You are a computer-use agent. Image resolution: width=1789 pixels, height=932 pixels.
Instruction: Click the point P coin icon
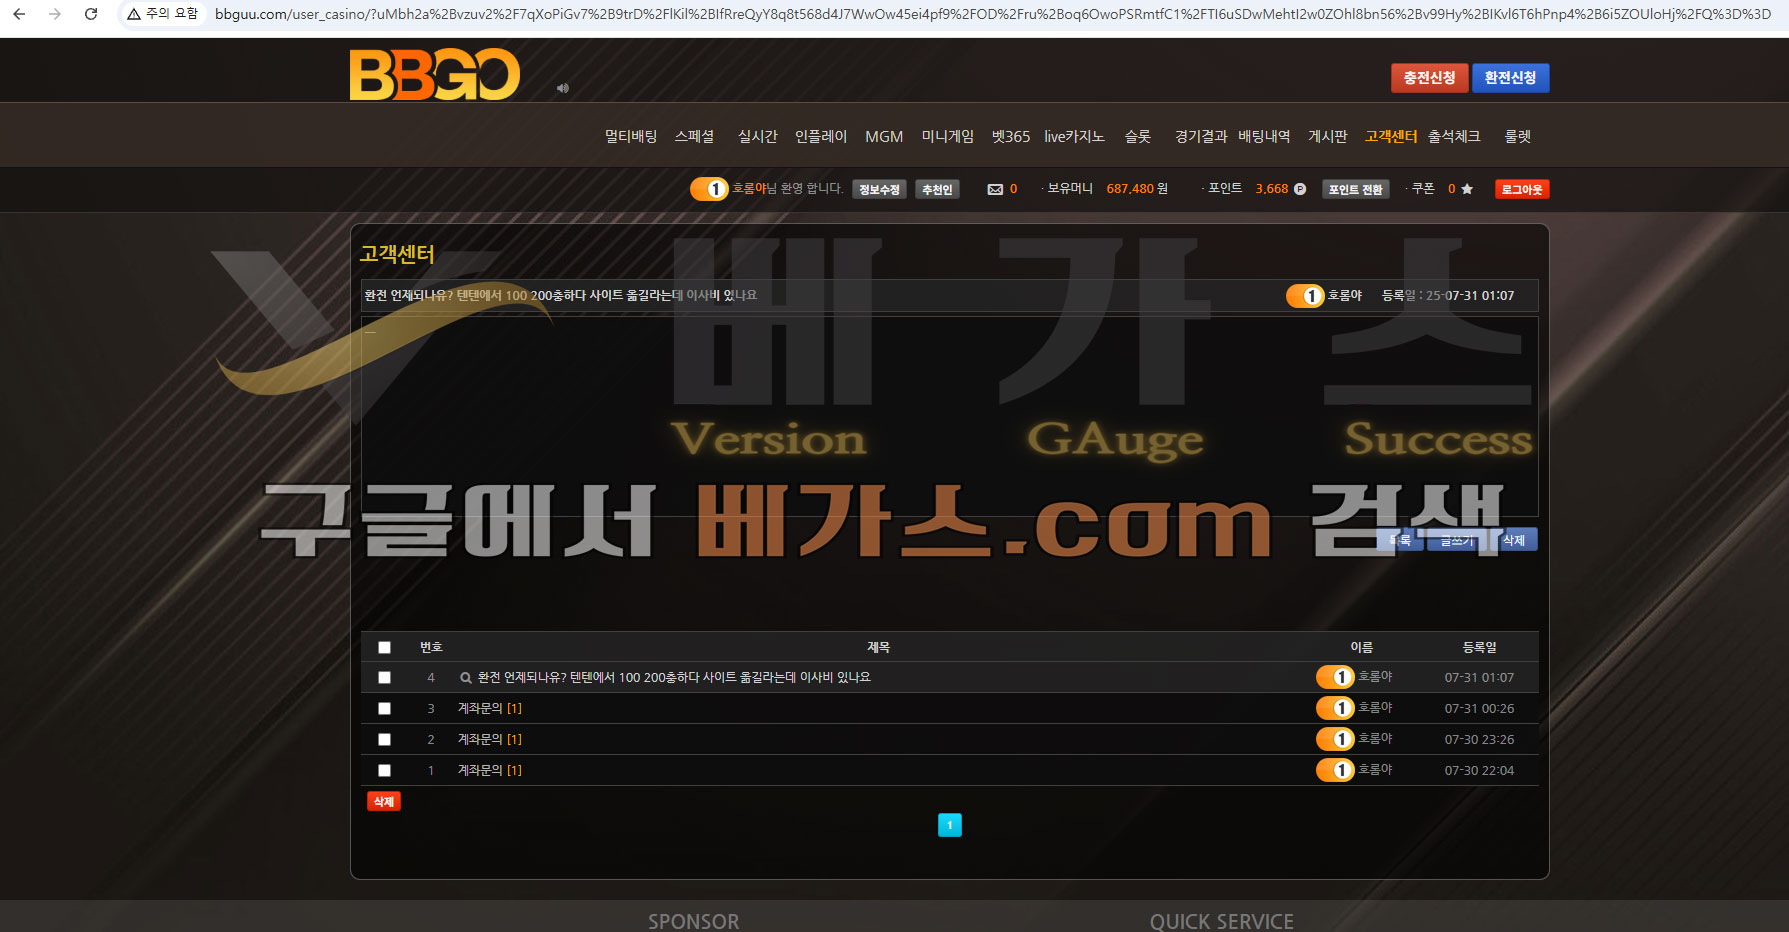(x=1300, y=189)
